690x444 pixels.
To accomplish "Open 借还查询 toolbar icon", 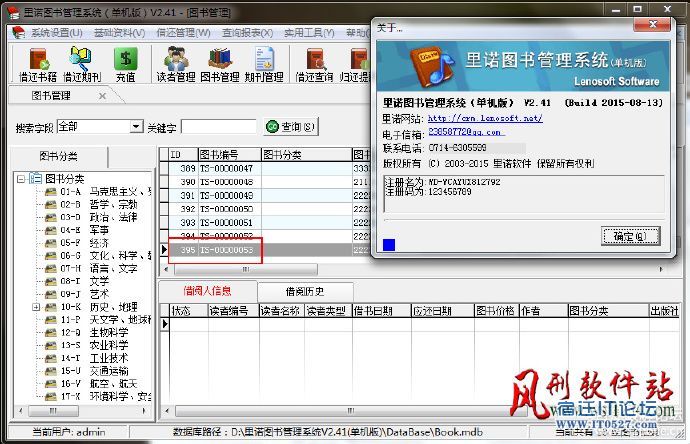I will [314, 65].
